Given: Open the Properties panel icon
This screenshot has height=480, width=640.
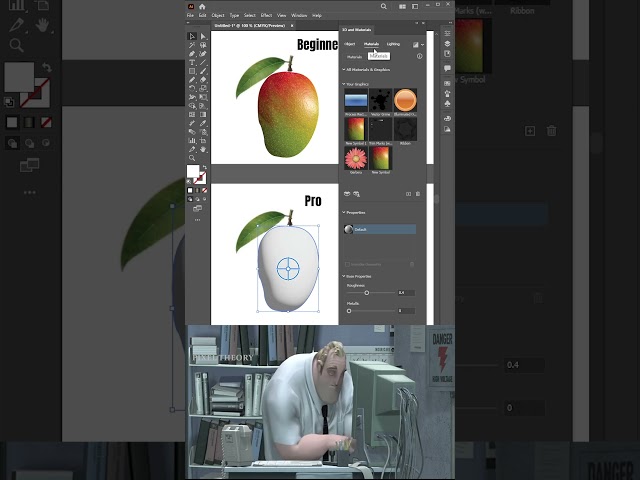Looking at the screenshot, I should coord(447,33).
